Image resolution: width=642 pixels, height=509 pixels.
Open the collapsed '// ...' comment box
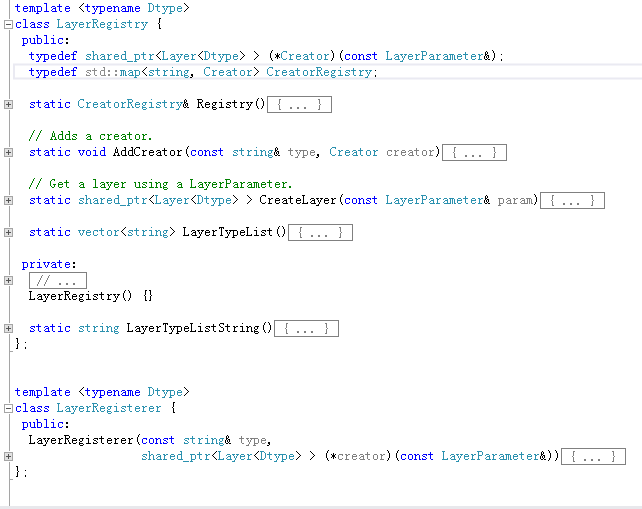[x=58, y=281]
